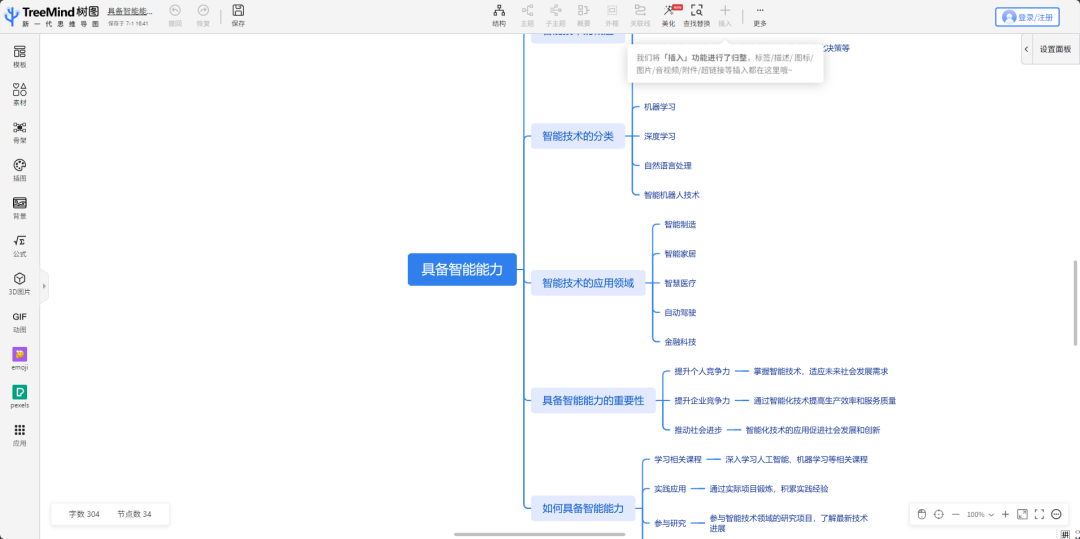Click the vertical scrollbar on right edge
Image resolution: width=1080 pixels, height=539 pixels.
tap(1076, 303)
